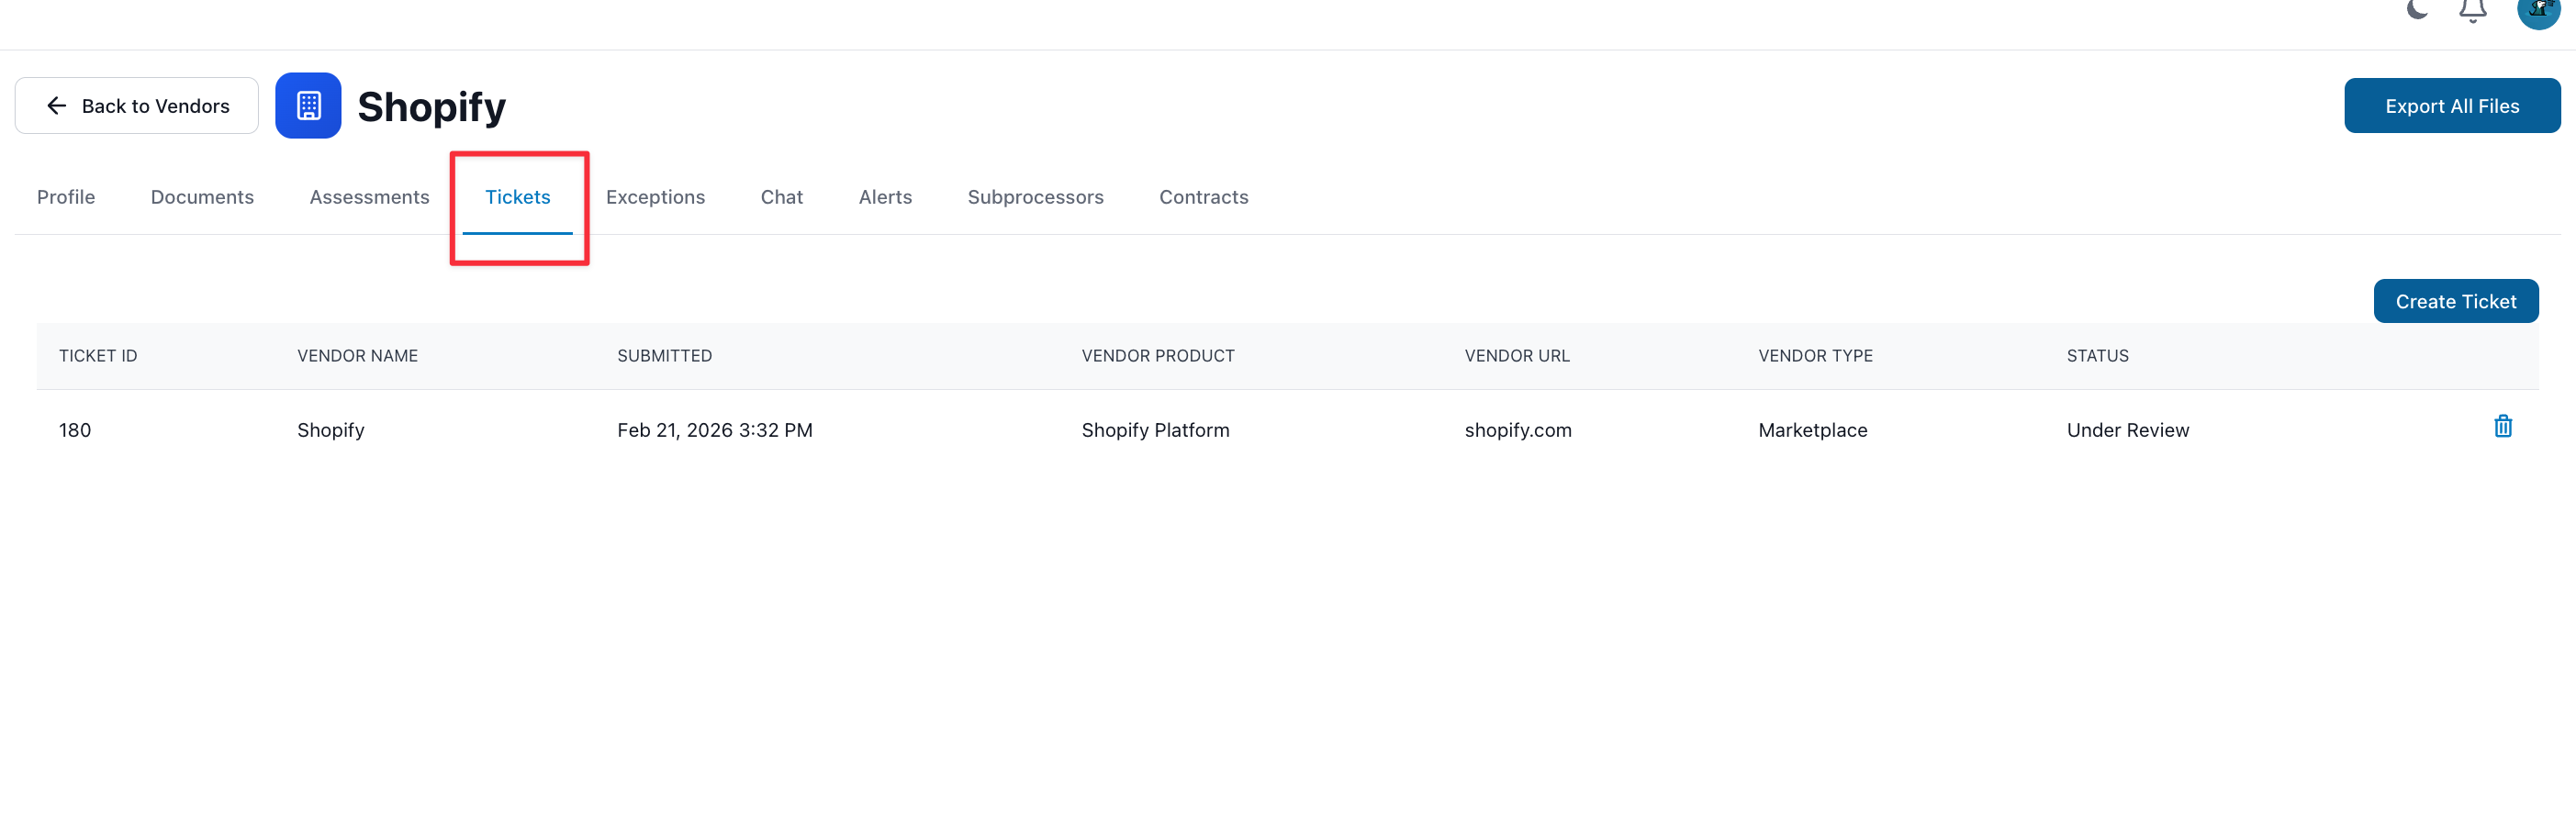2576x835 pixels.
Task: Open the Documents tab
Action: (x=202, y=197)
